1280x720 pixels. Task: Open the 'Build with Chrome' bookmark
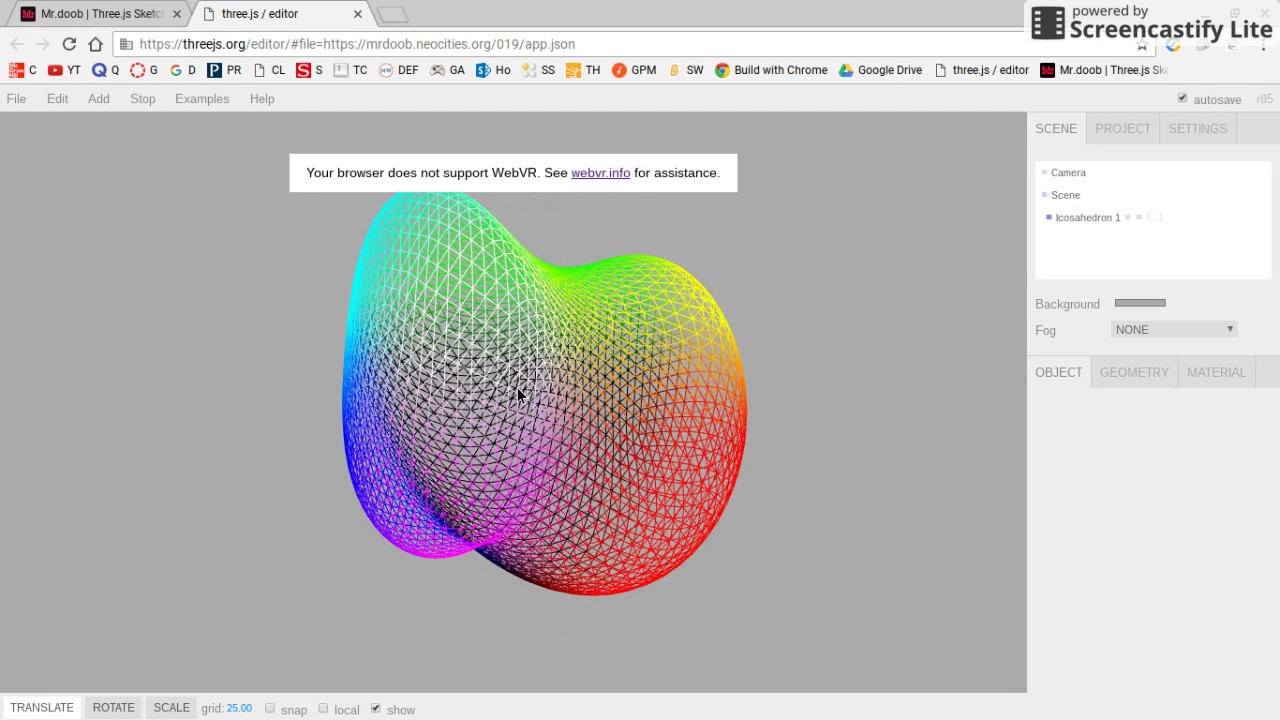tap(771, 70)
